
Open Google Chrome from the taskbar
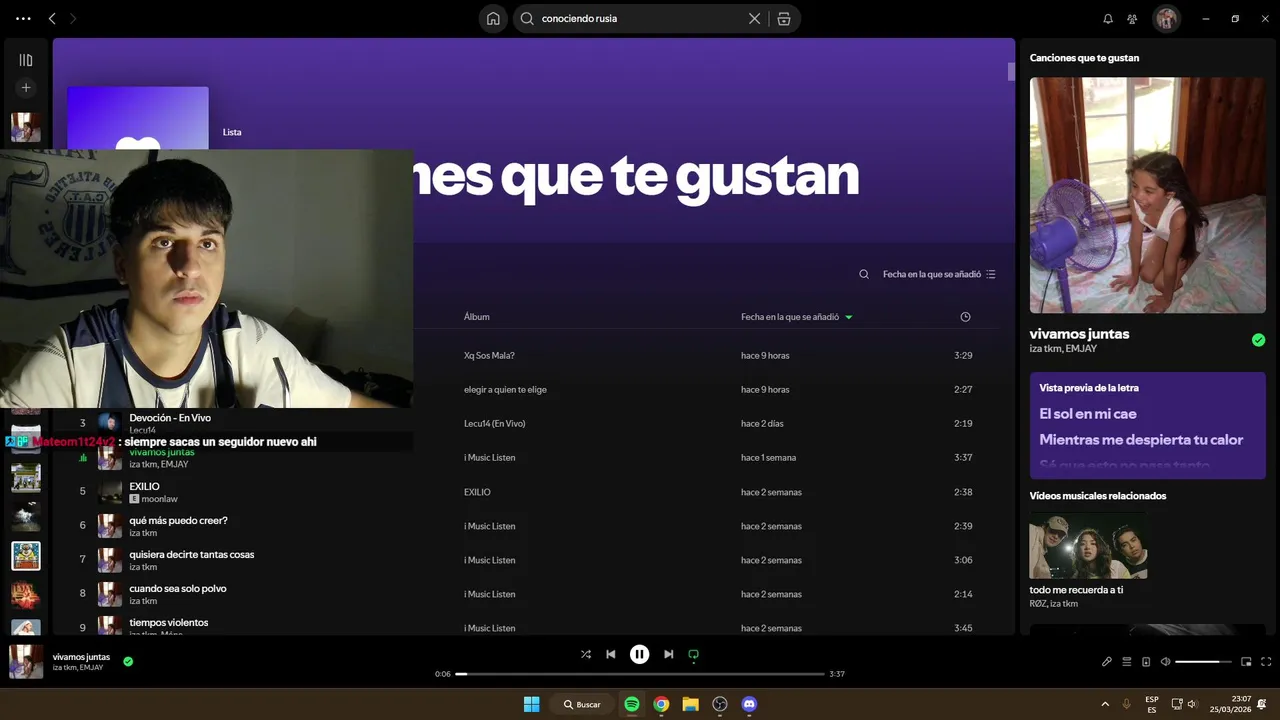[661, 704]
